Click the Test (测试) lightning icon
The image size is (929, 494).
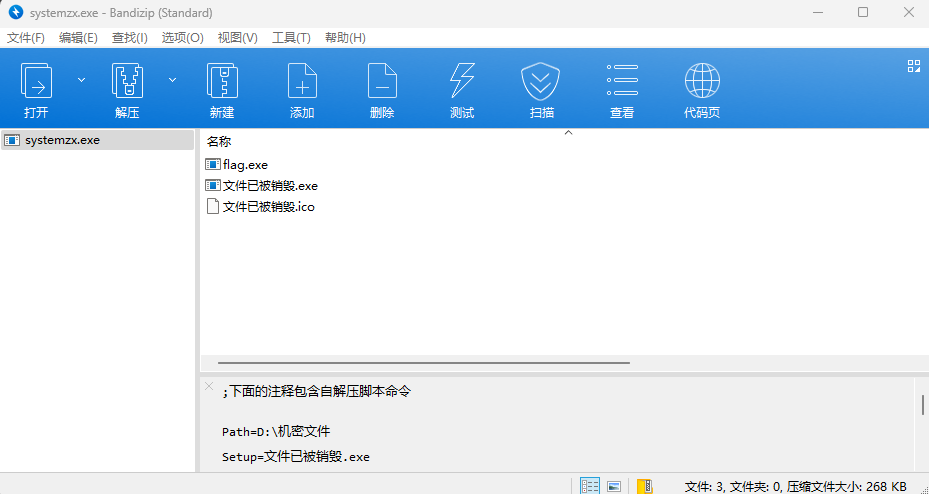coord(462,81)
